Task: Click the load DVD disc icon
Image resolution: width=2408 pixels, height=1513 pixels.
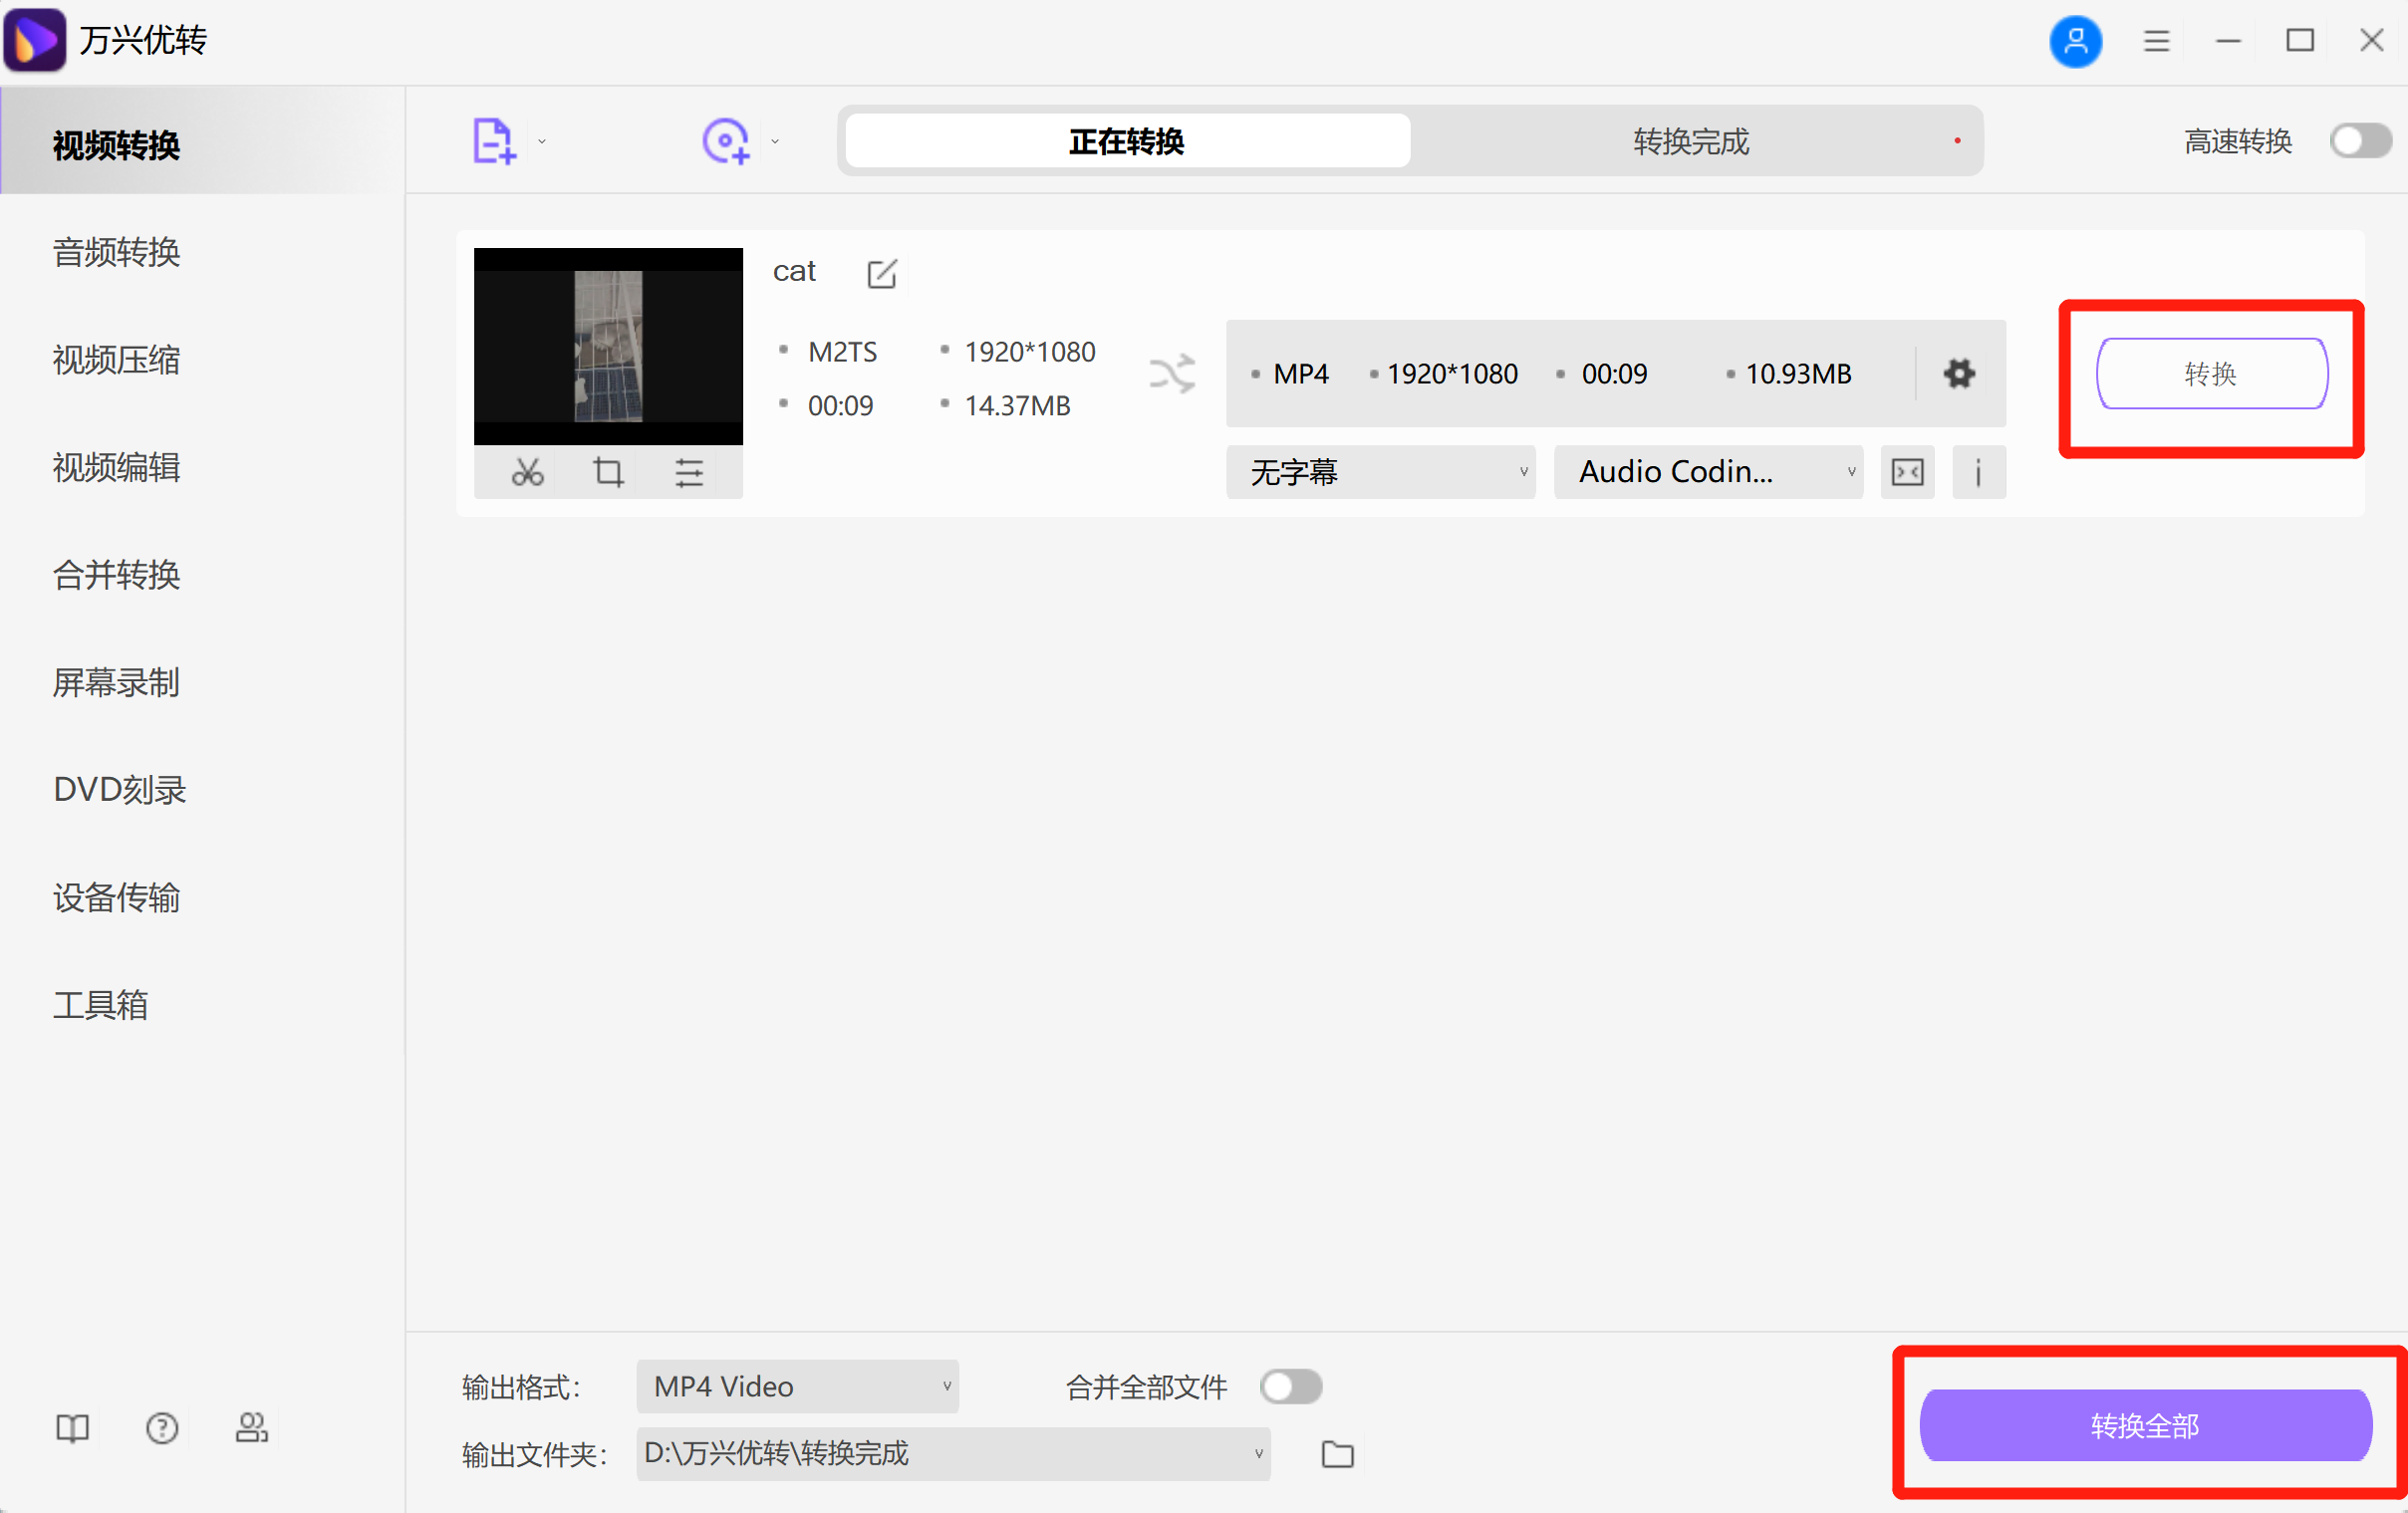Action: click(x=726, y=140)
